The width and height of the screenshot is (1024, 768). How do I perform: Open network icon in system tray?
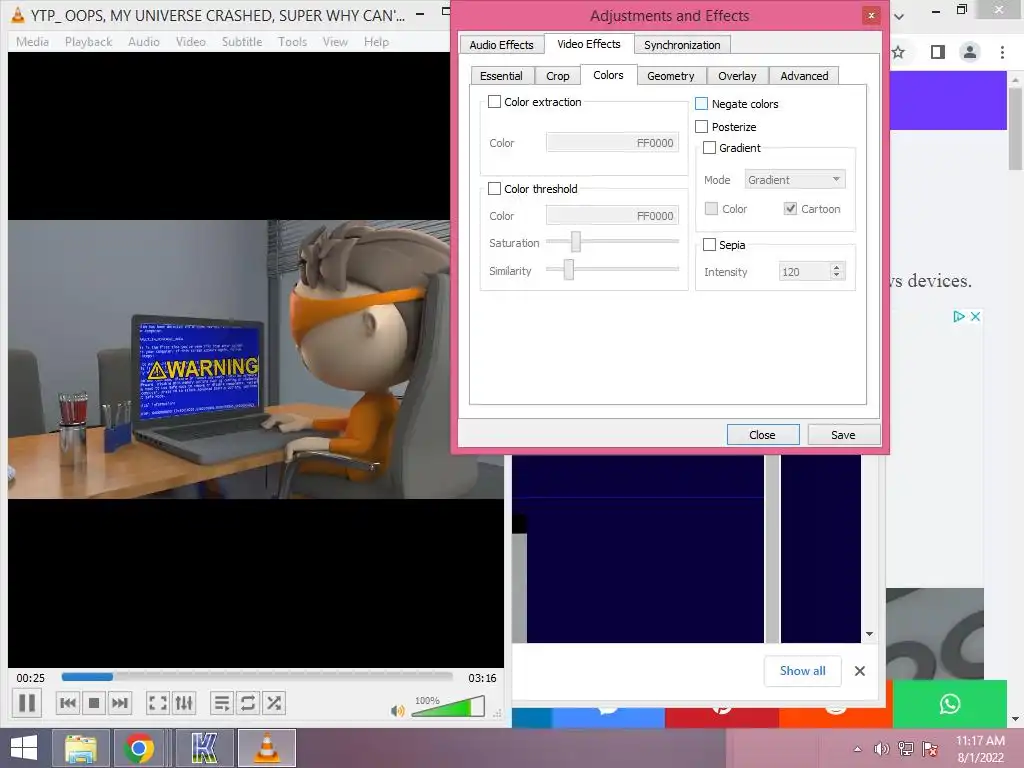(906, 749)
